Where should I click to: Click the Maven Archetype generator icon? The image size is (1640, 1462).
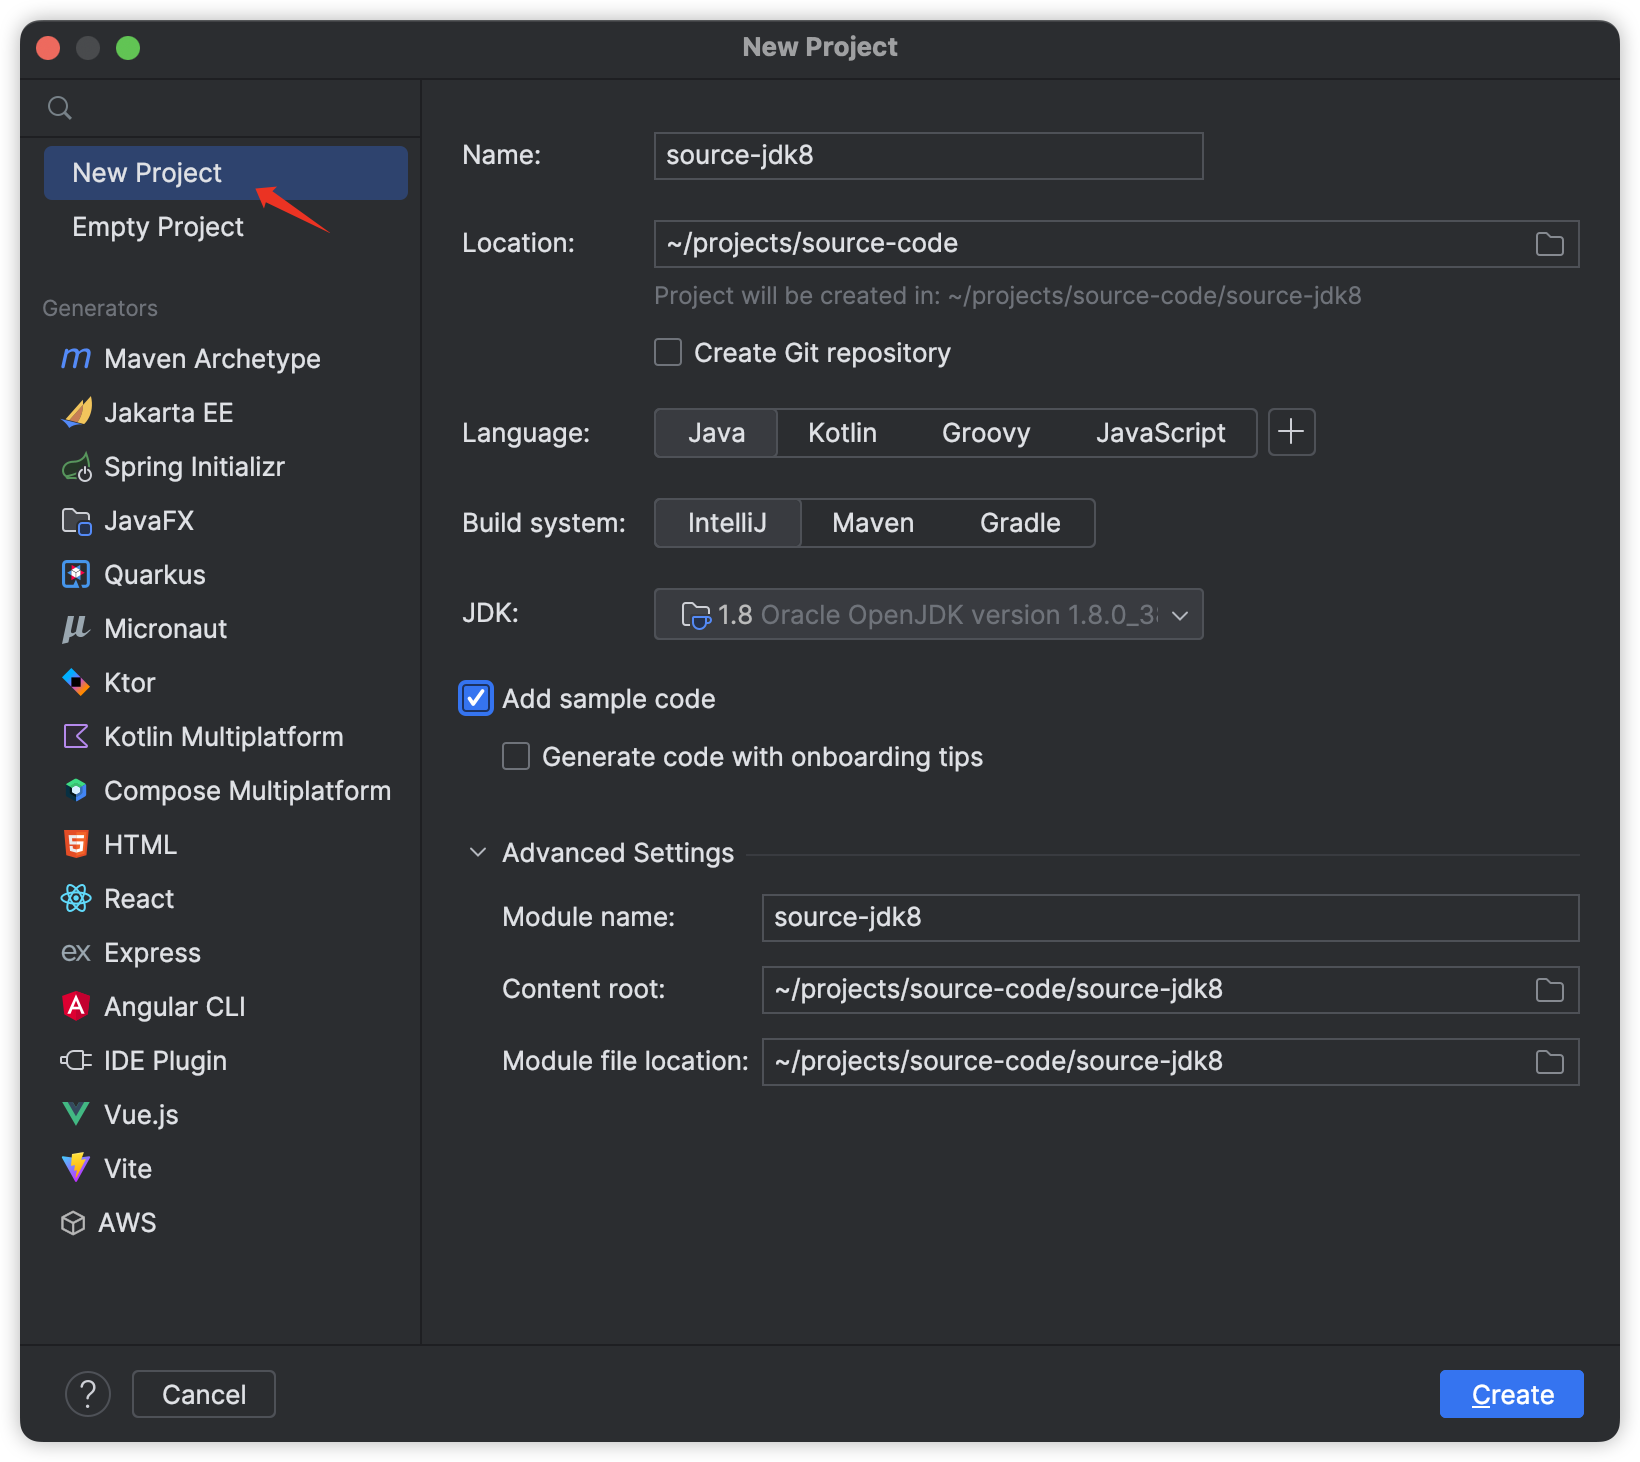click(x=76, y=358)
